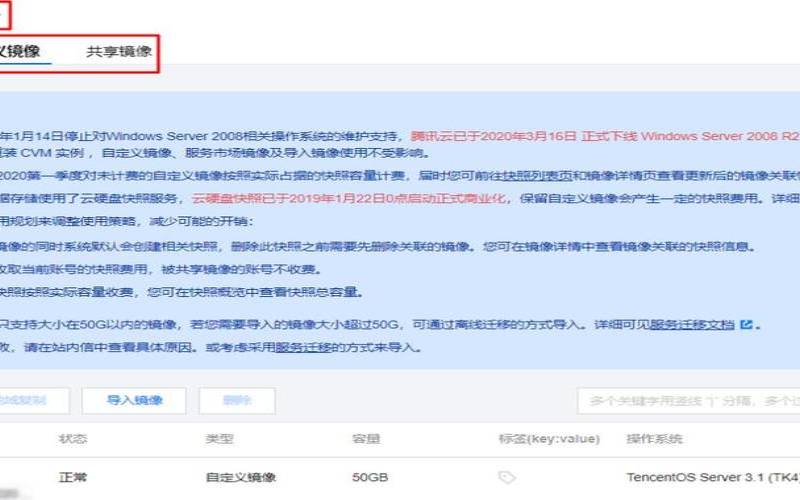The width and height of the screenshot is (800, 500).
Task: Click the 容量 column header
Action: (366, 439)
